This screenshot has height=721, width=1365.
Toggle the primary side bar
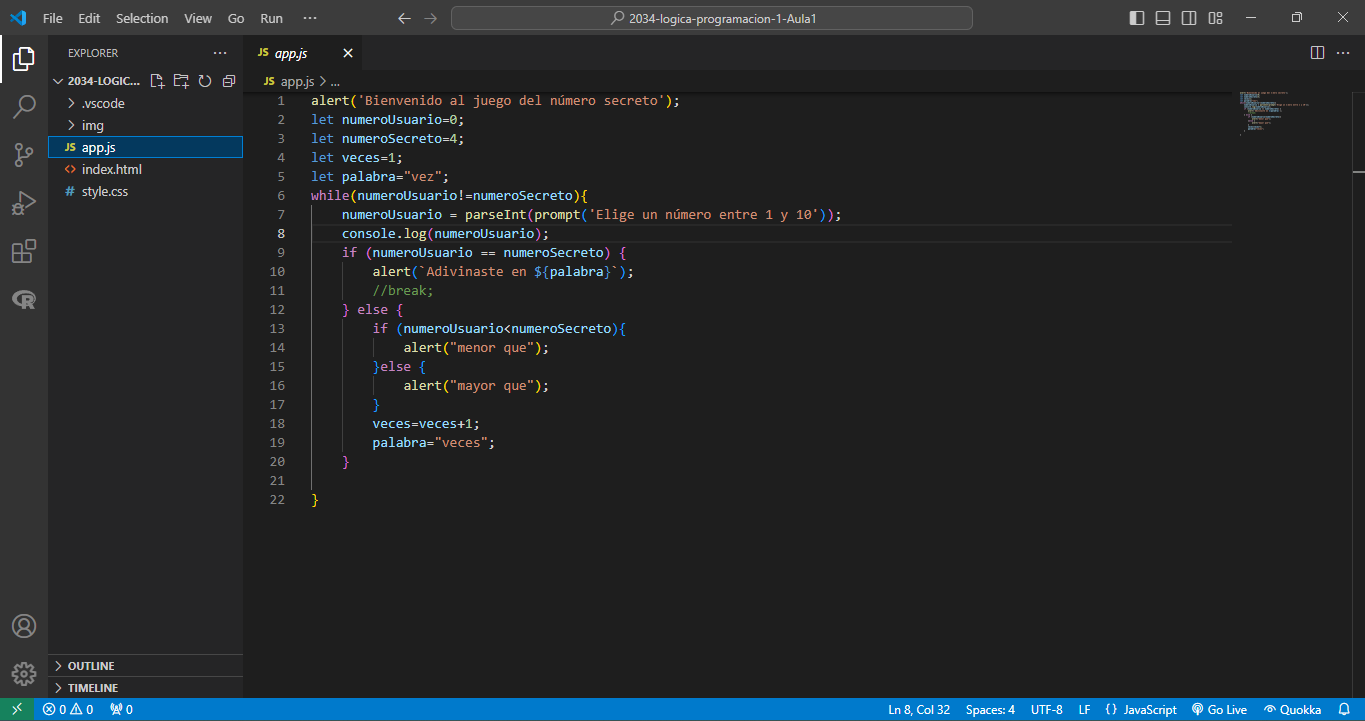(1137, 18)
